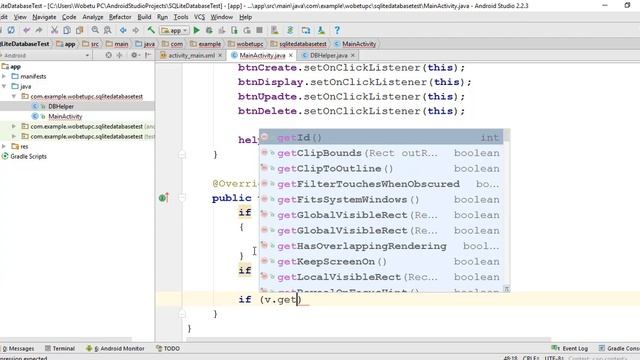Choose getKeepScreenOn() from autocomplete
The height and width of the screenshot is (360, 640).
point(381,262)
